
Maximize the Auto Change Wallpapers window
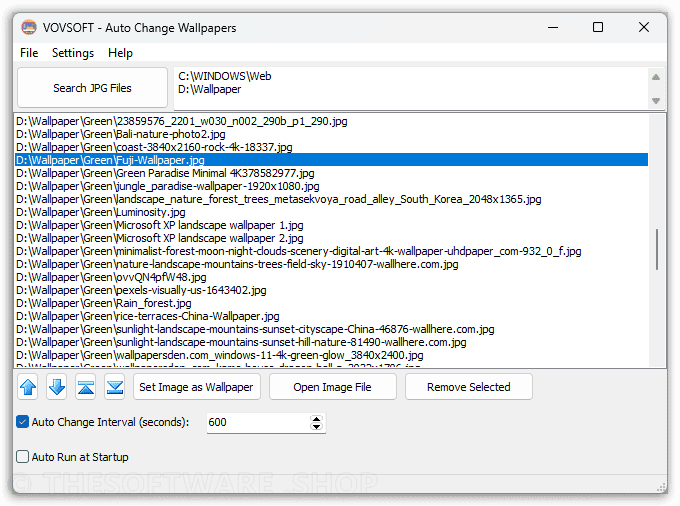tap(598, 27)
